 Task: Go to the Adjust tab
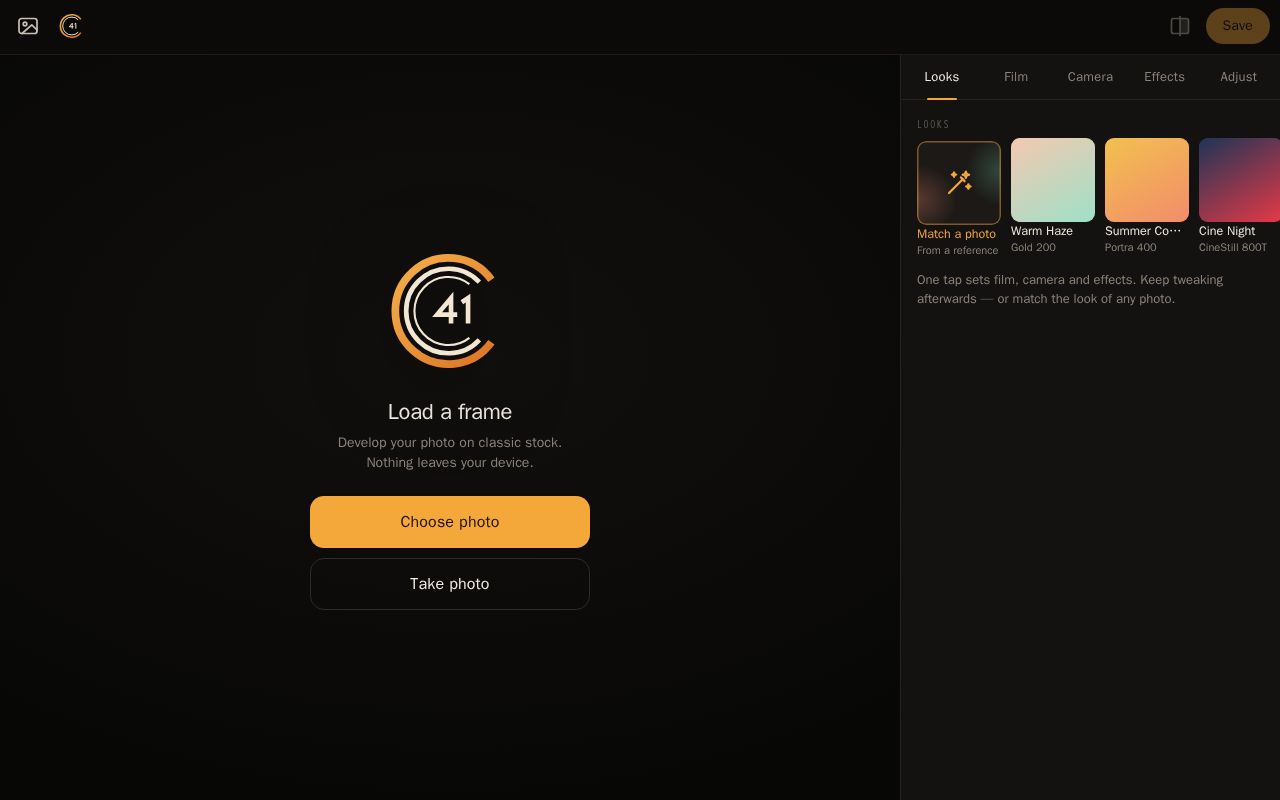(x=1238, y=77)
